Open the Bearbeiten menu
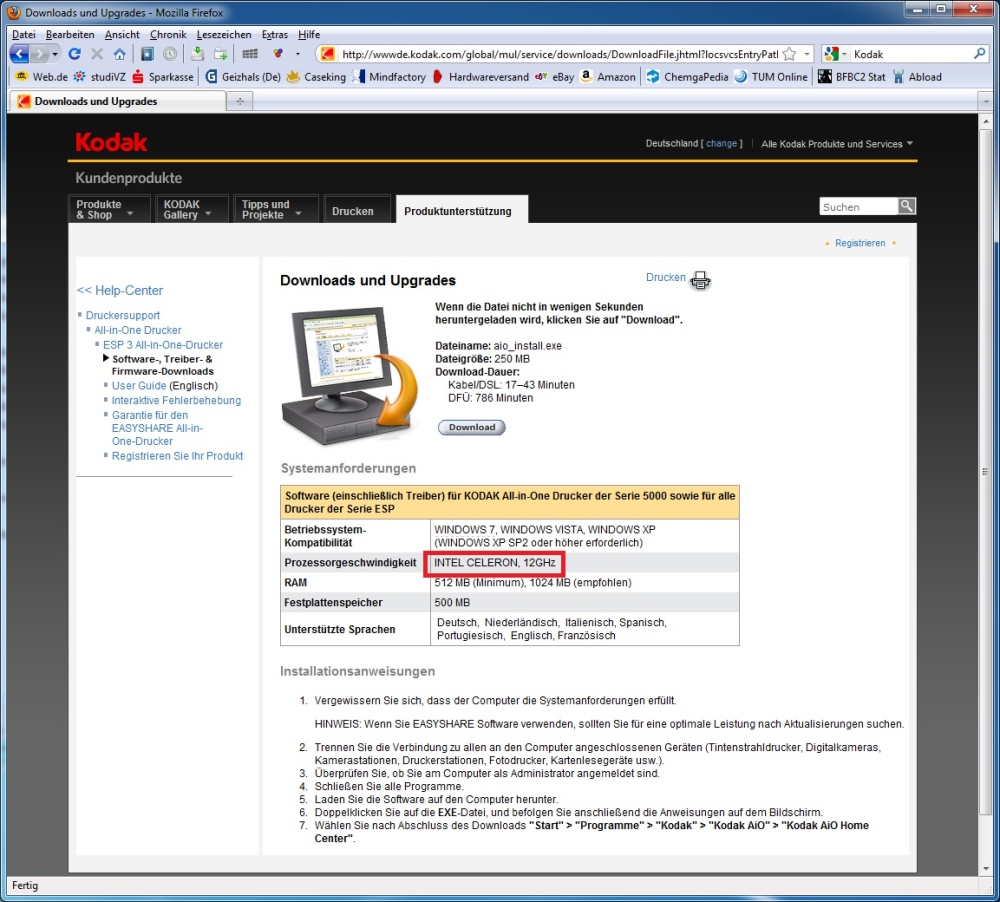 tap(70, 34)
